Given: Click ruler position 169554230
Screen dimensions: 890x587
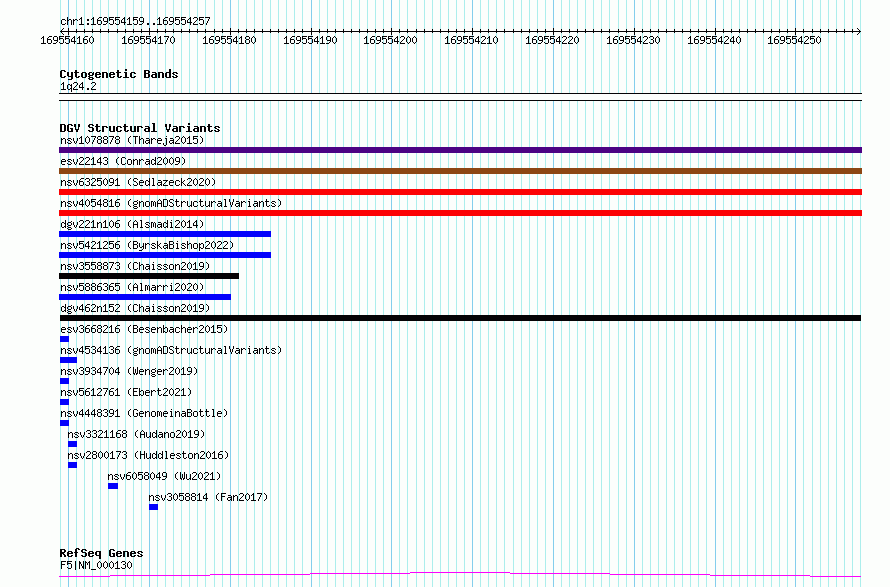Looking at the screenshot, I should [x=633, y=40].
